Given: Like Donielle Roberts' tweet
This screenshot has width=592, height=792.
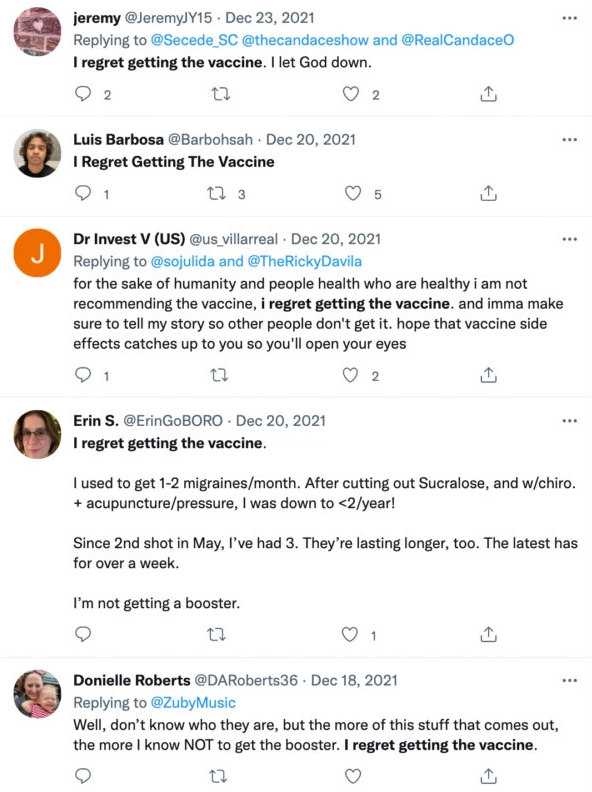Looking at the screenshot, I should [x=353, y=776].
